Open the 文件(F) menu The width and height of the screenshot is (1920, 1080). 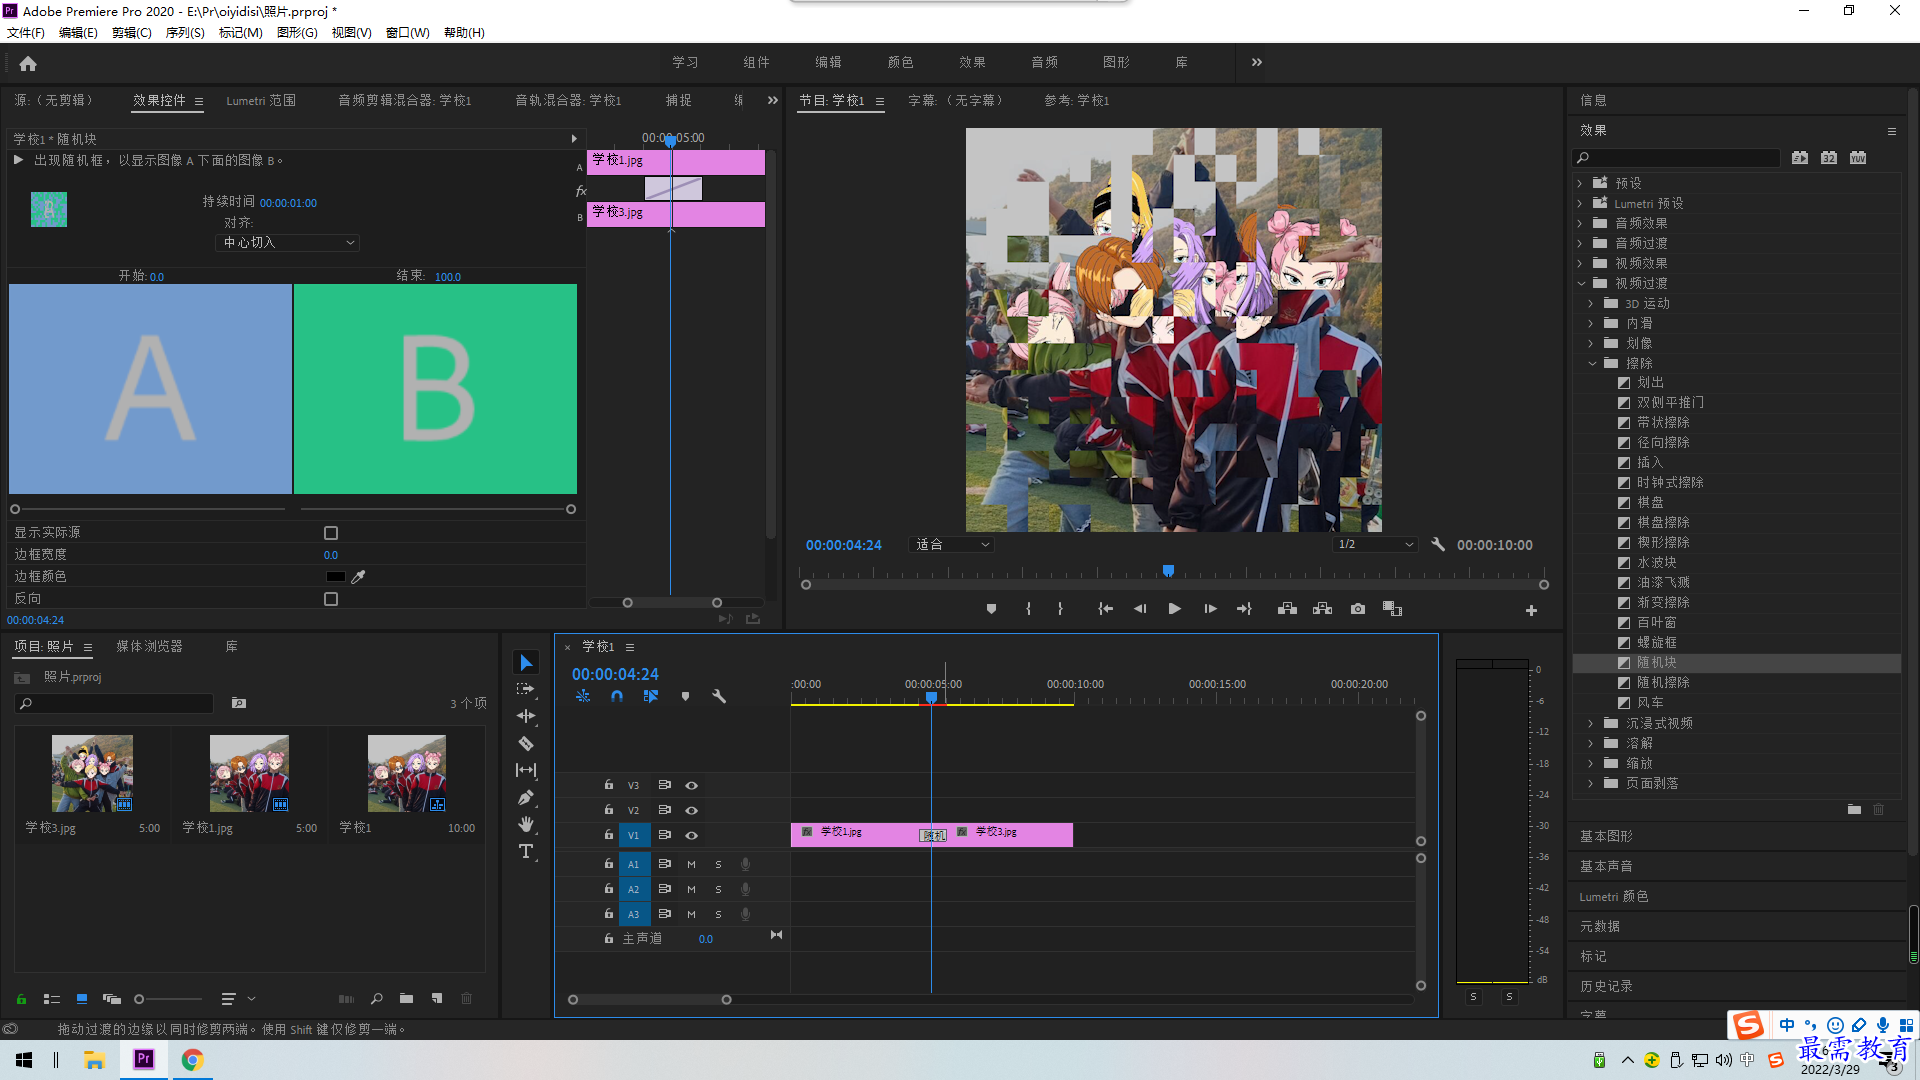[x=26, y=33]
